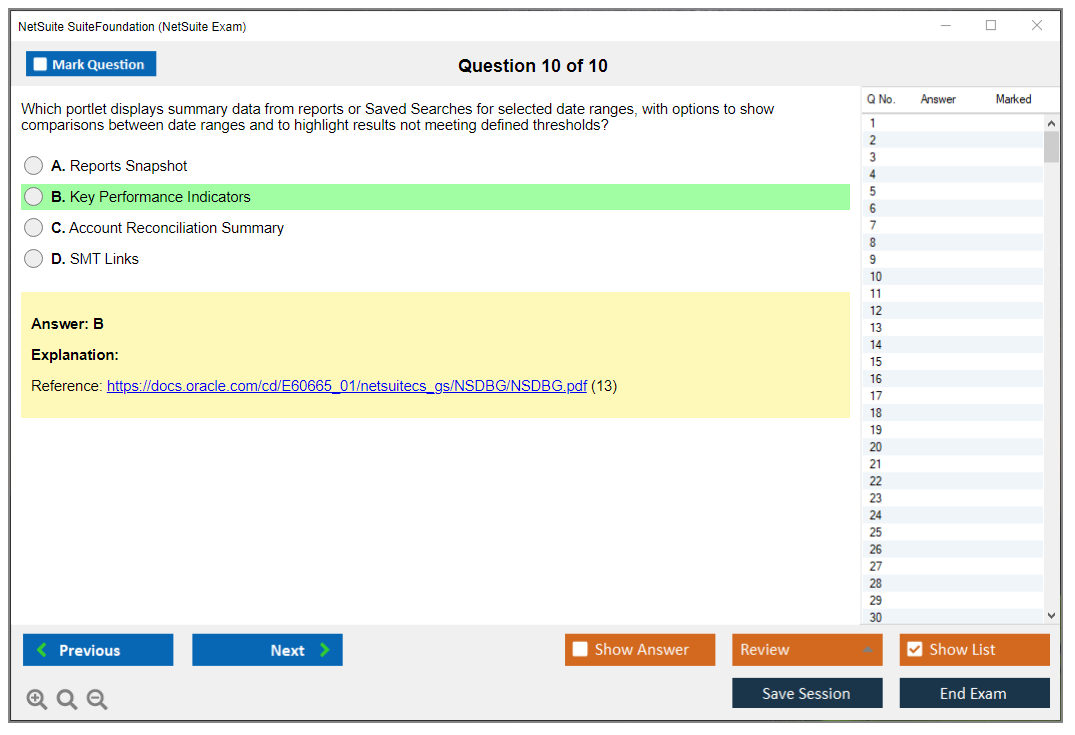Screen dimensions: 1075x735
Task: Select question 23 in the list
Action: (952, 498)
